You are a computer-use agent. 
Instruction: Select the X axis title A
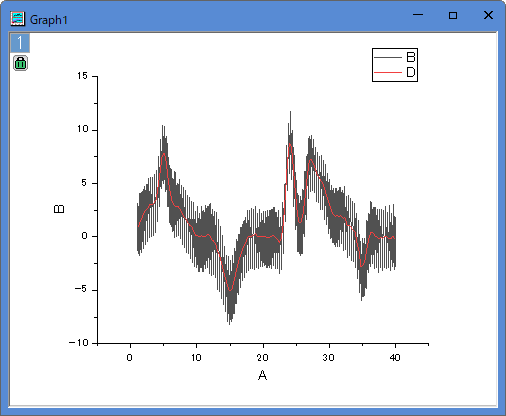point(262,376)
